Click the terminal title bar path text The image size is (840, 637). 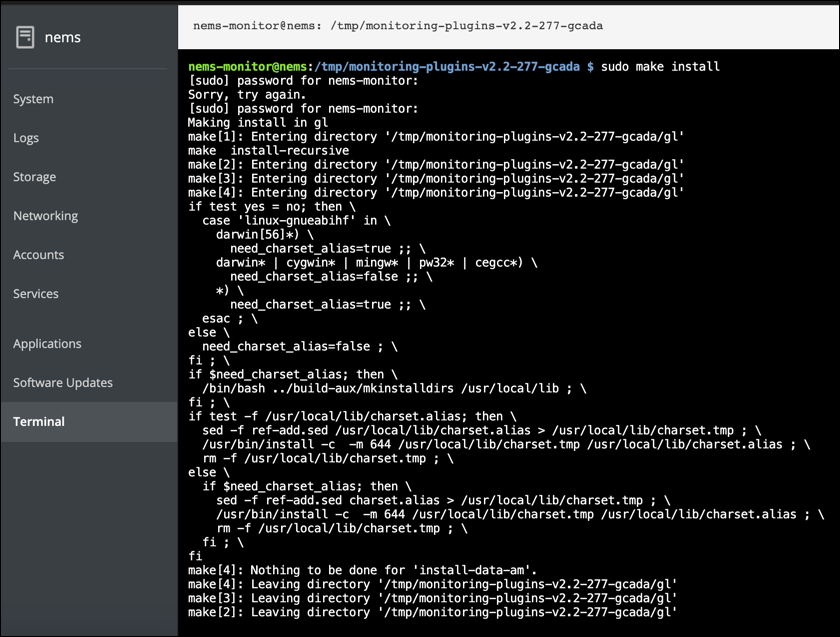(x=397, y=26)
